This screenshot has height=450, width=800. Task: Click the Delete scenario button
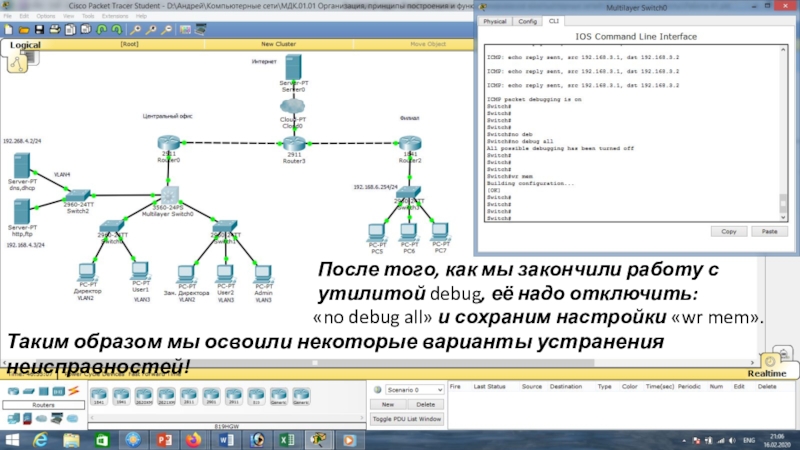point(426,405)
